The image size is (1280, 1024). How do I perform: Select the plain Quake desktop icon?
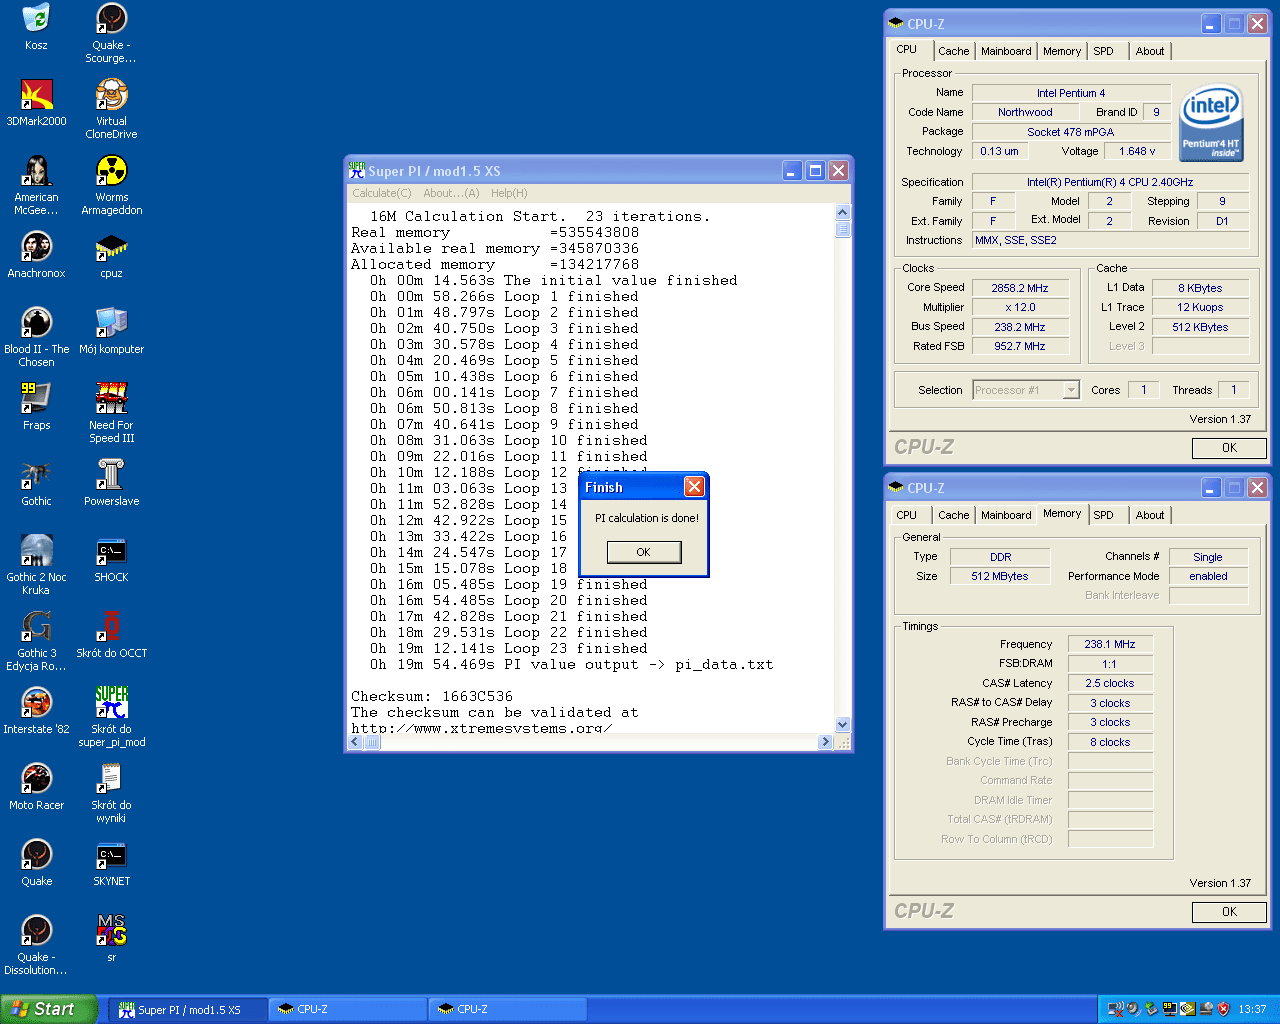click(36, 862)
